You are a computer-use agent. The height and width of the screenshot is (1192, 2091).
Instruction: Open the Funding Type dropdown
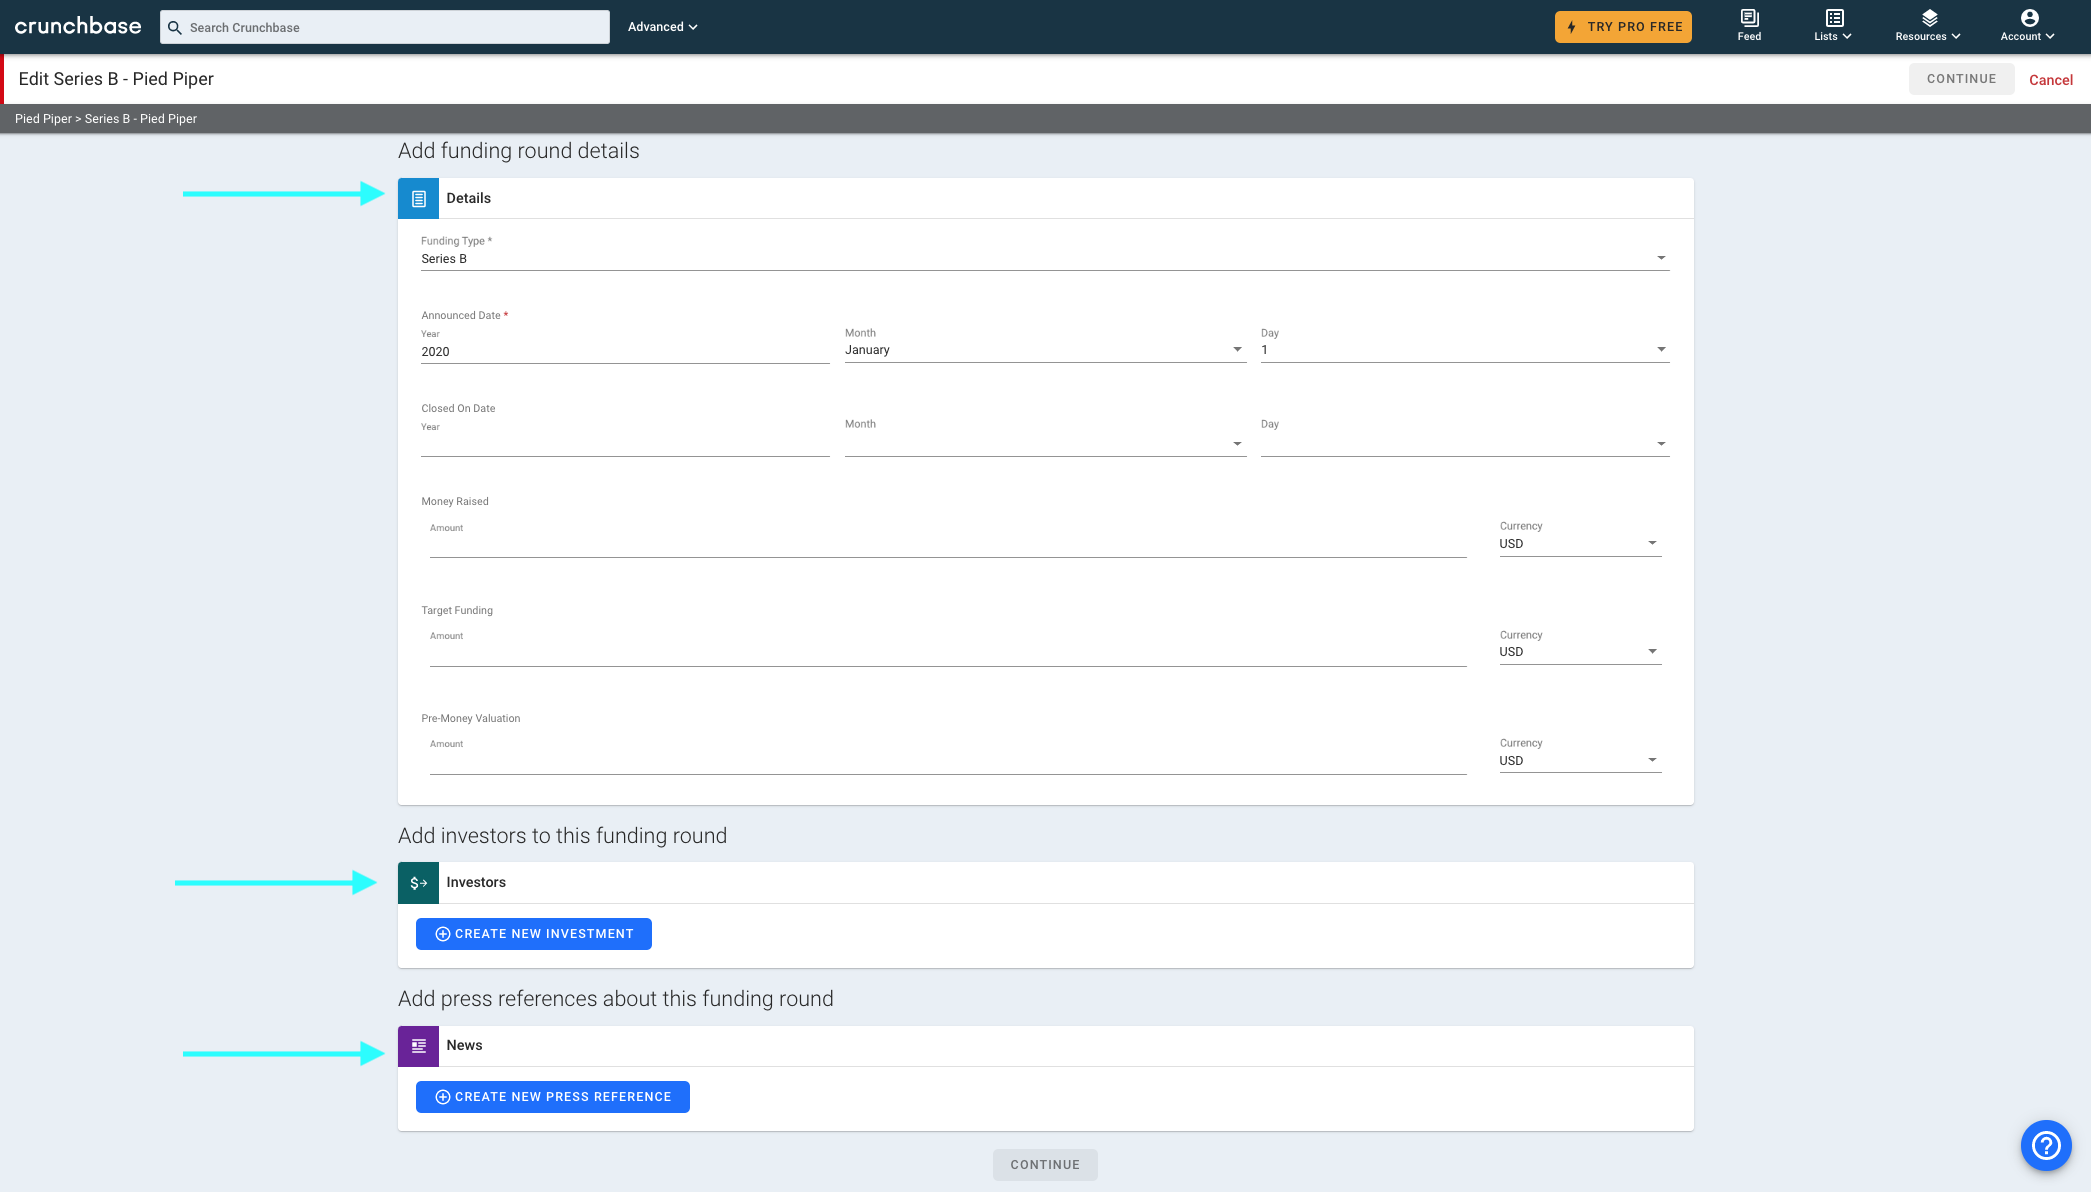[x=1045, y=259]
